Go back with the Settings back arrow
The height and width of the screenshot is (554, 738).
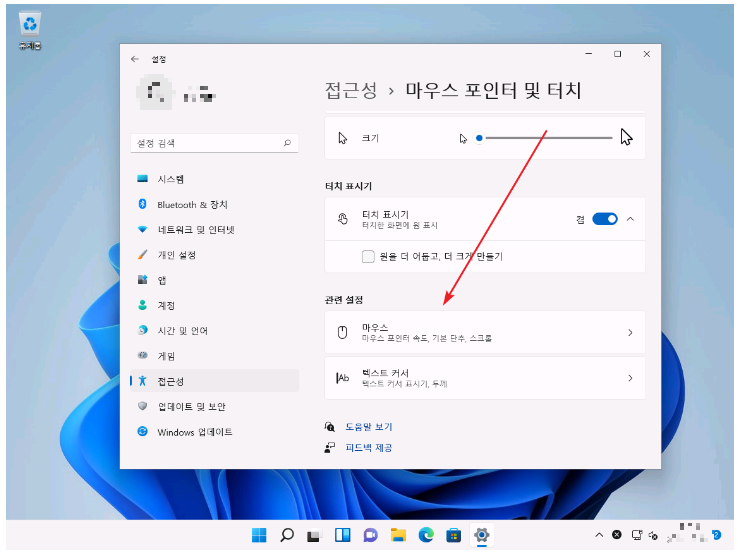pyautogui.click(x=135, y=59)
